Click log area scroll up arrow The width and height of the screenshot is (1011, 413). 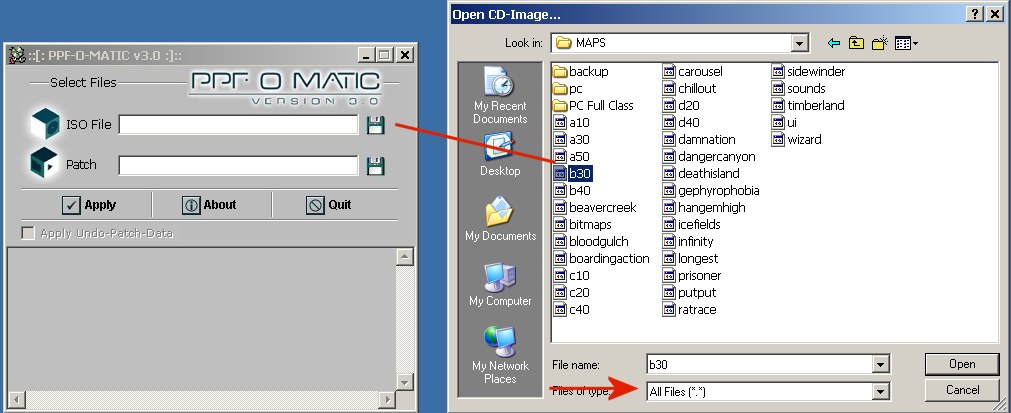(404, 257)
